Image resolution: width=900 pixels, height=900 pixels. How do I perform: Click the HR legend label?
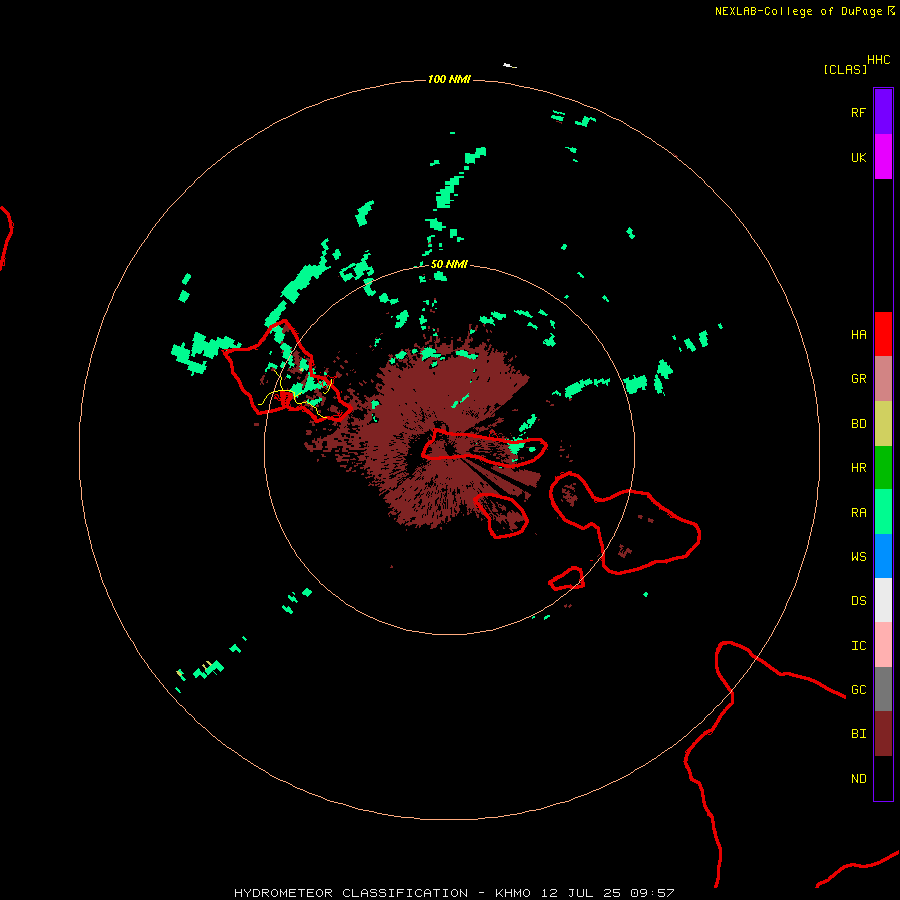point(858,468)
